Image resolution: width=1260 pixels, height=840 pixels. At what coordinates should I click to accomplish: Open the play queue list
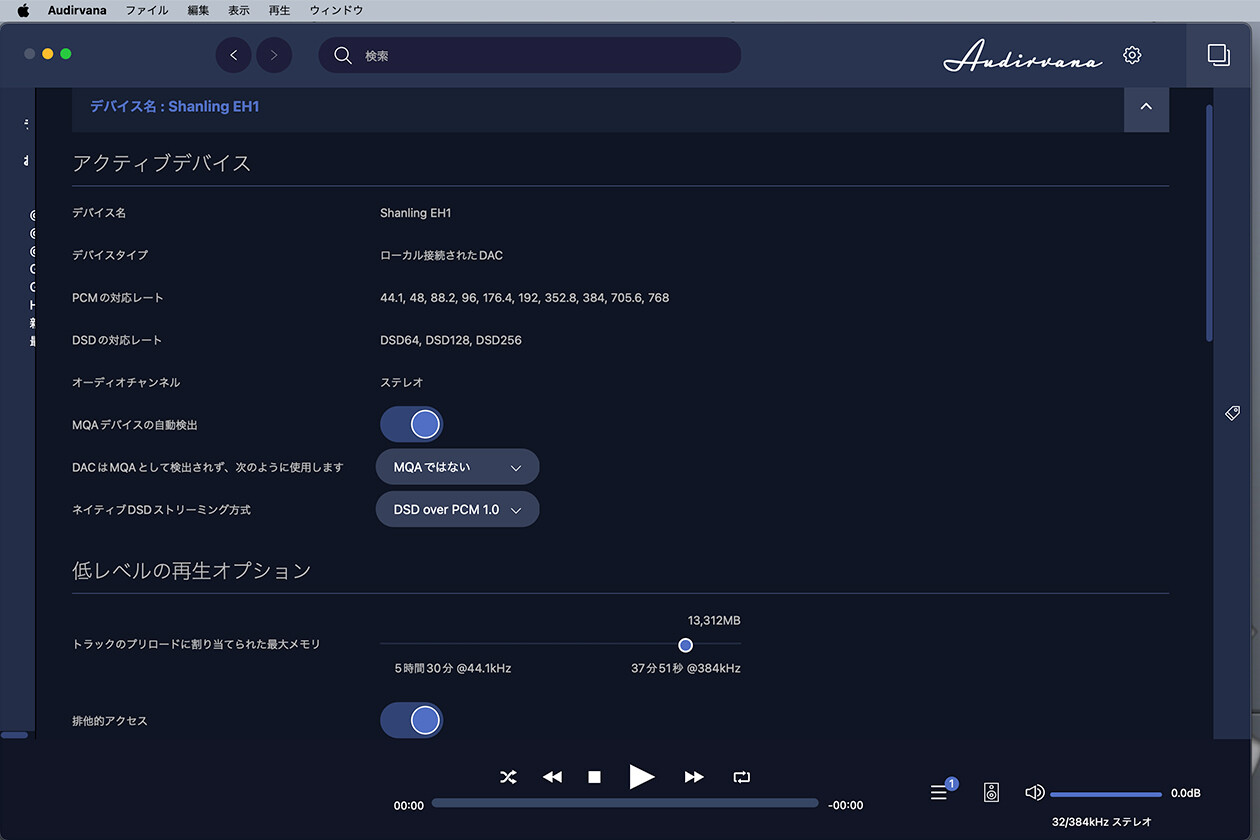pyautogui.click(x=941, y=791)
